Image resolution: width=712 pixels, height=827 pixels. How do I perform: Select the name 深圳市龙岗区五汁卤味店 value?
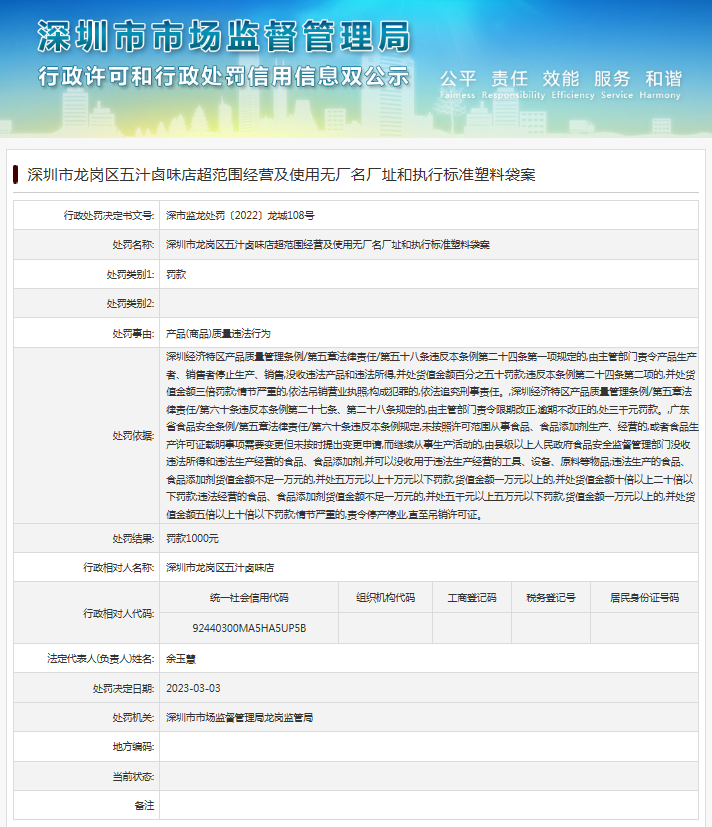click(220, 568)
